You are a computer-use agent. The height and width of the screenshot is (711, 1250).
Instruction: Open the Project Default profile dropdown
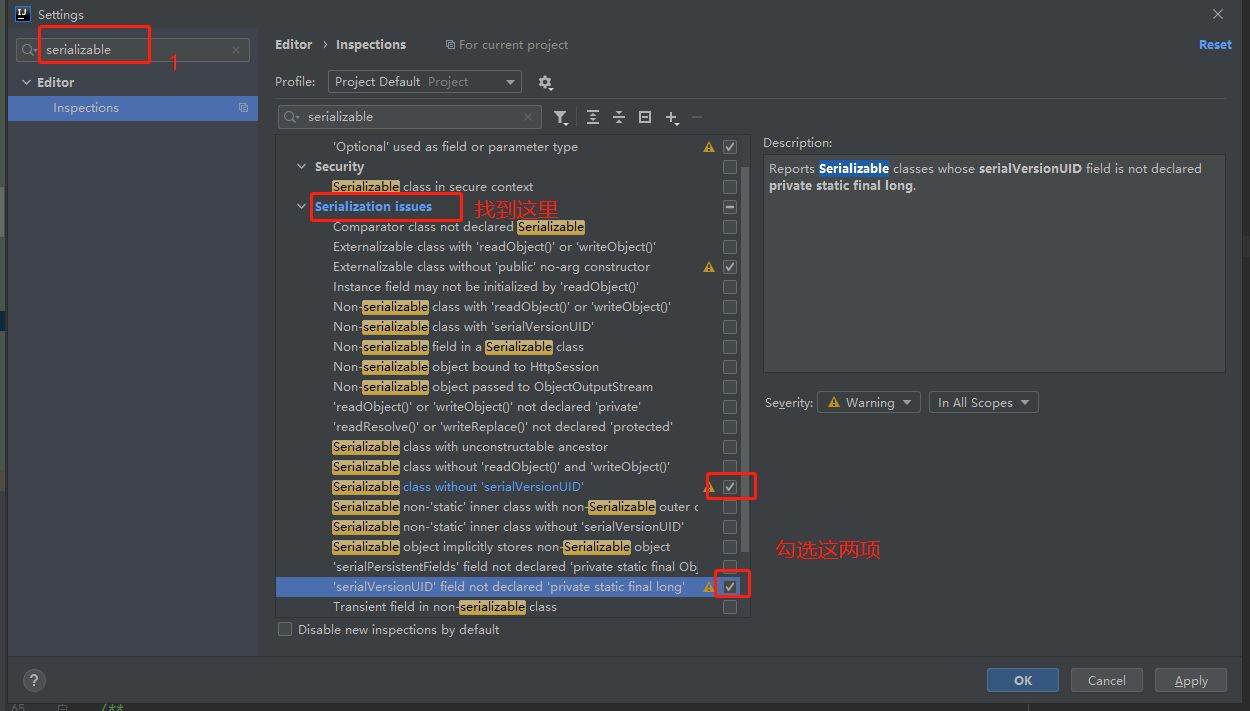[x=425, y=82]
